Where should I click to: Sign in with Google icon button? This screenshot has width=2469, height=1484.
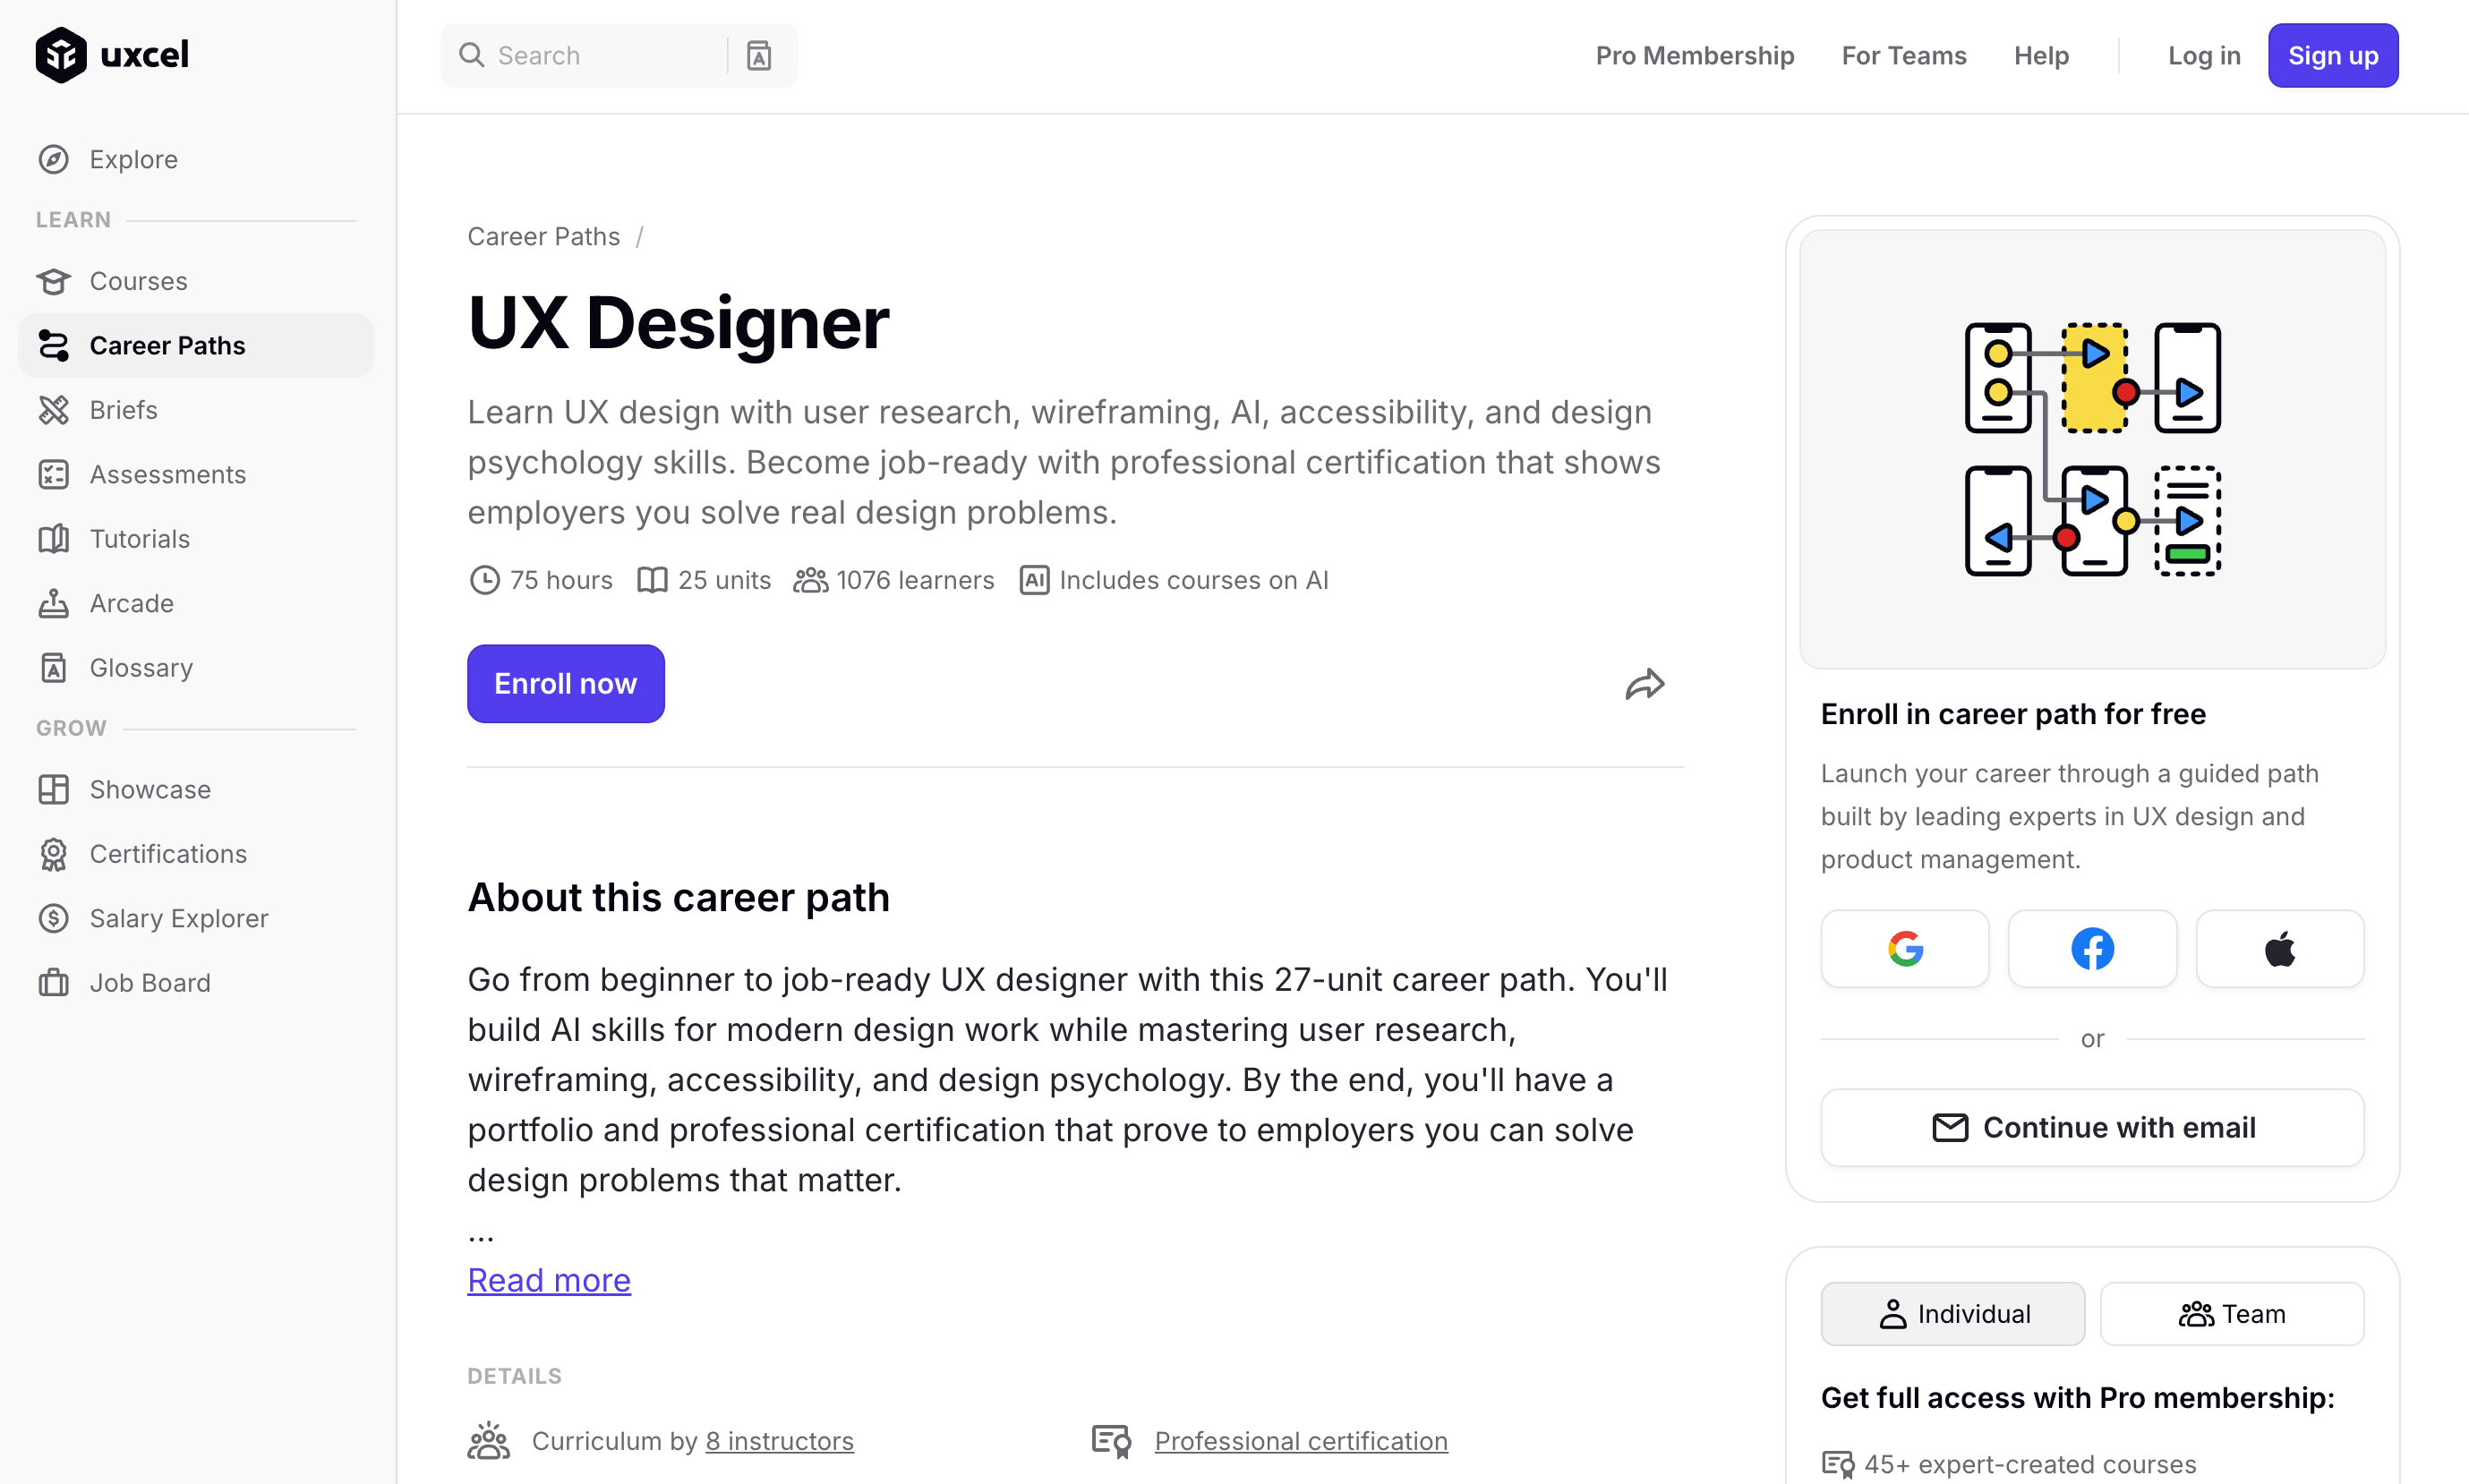(x=1904, y=948)
